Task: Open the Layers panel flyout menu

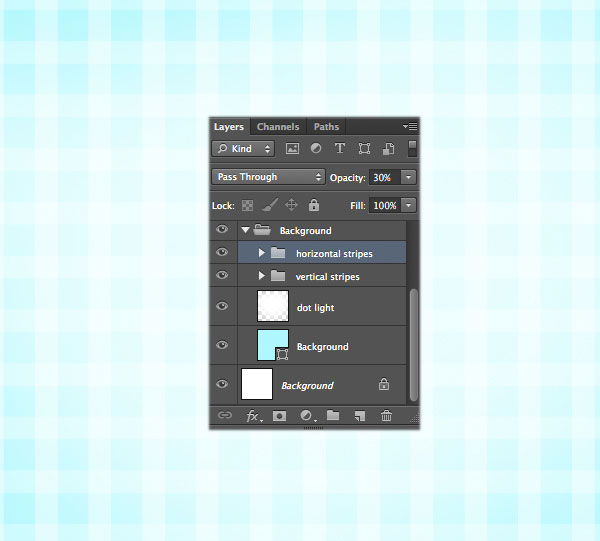Action: pyautogui.click(x=410, y=126)
